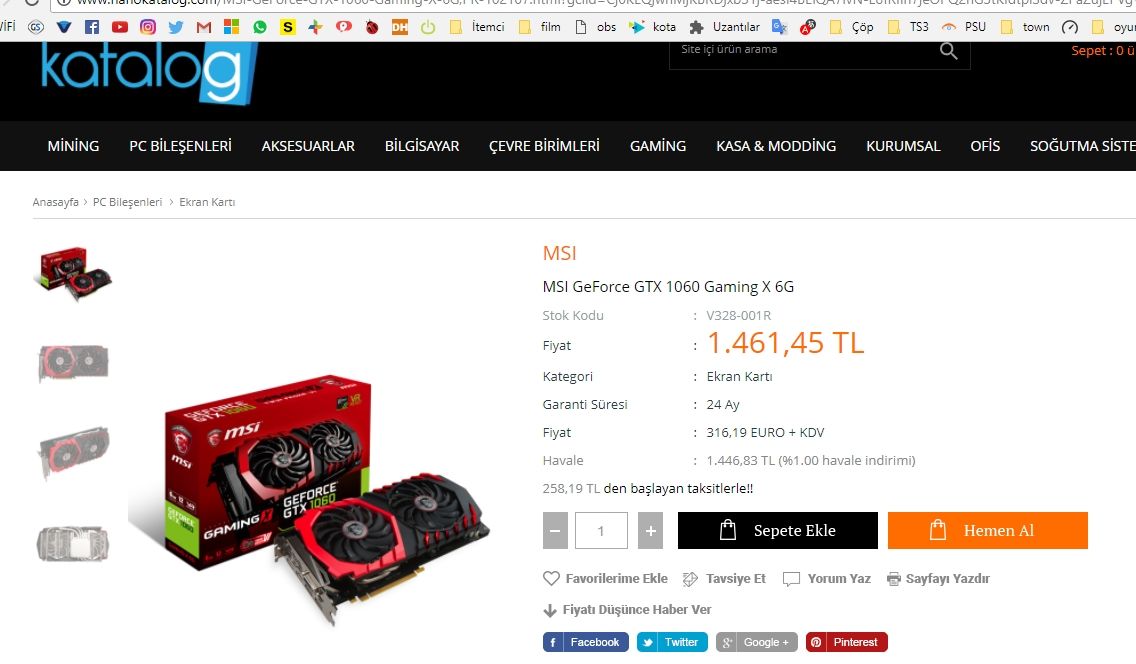The height and width of the screenshot is (664, 1136).
Task: Click the orange Hemen Al button
Action: [987, 530]
